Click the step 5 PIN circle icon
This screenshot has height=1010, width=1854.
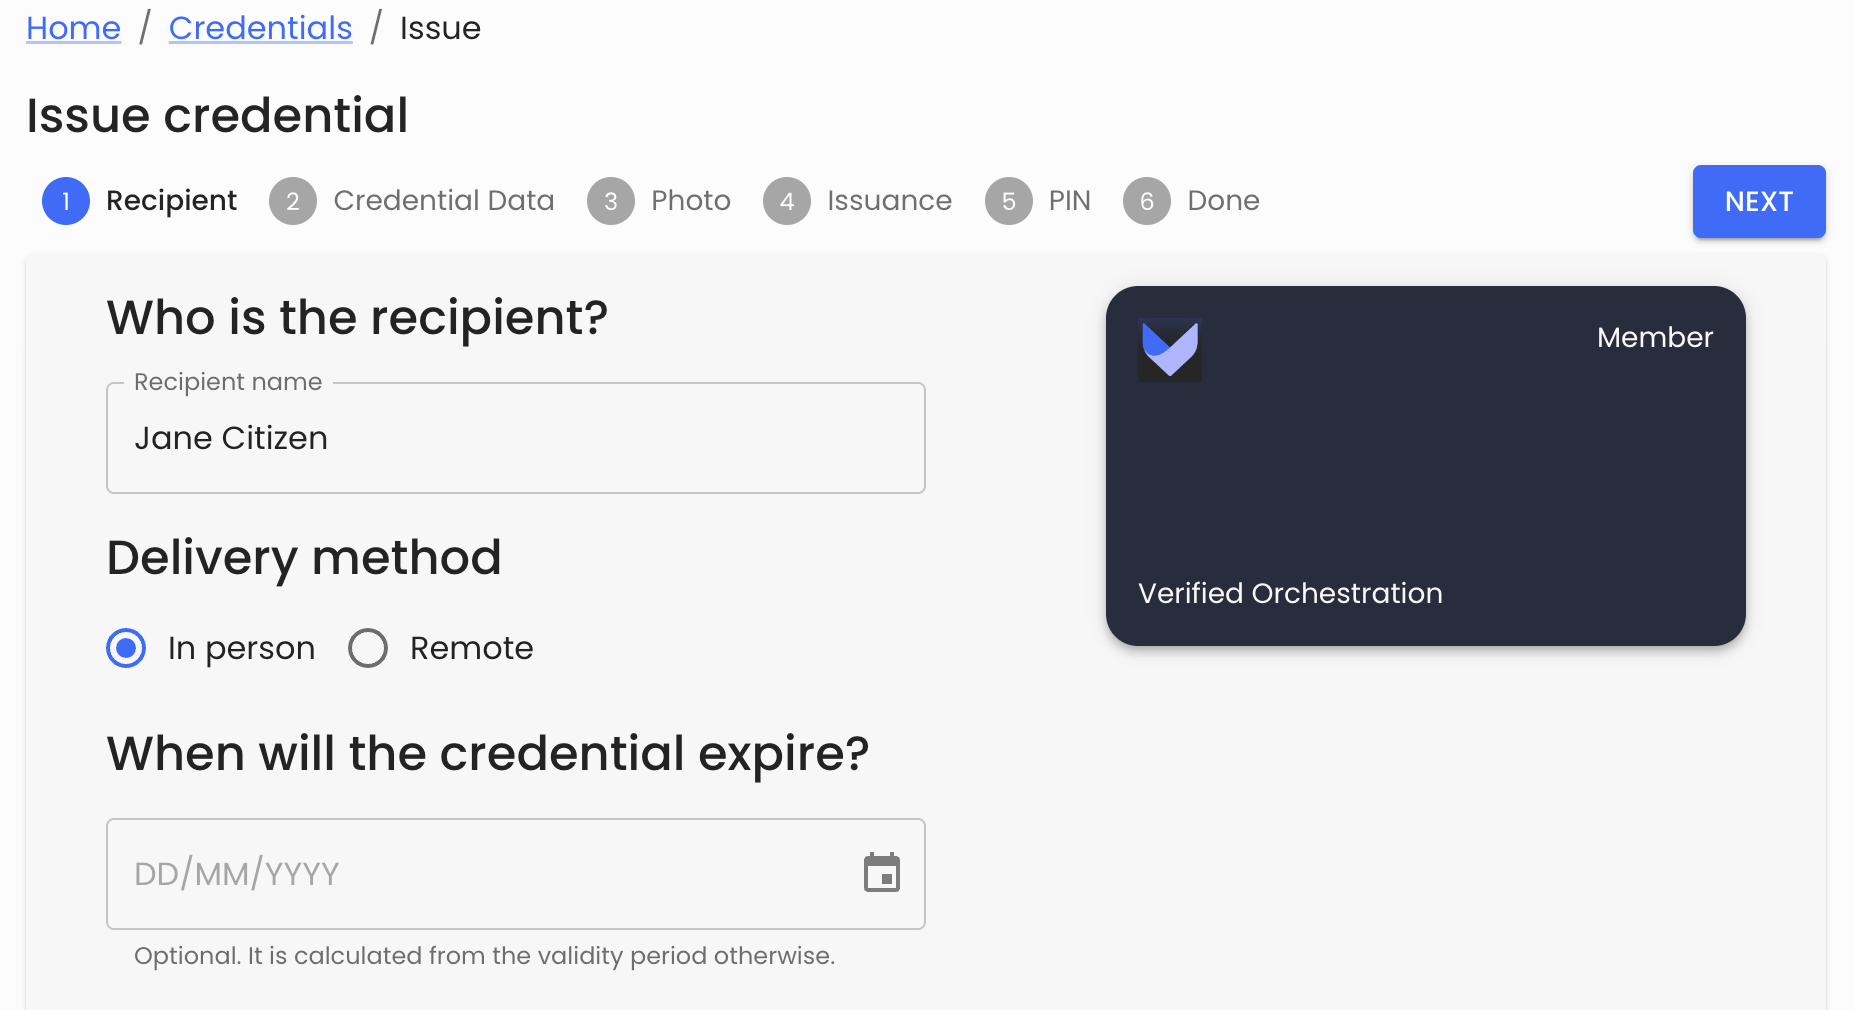pyautogui.click(x=1007, y=201)
